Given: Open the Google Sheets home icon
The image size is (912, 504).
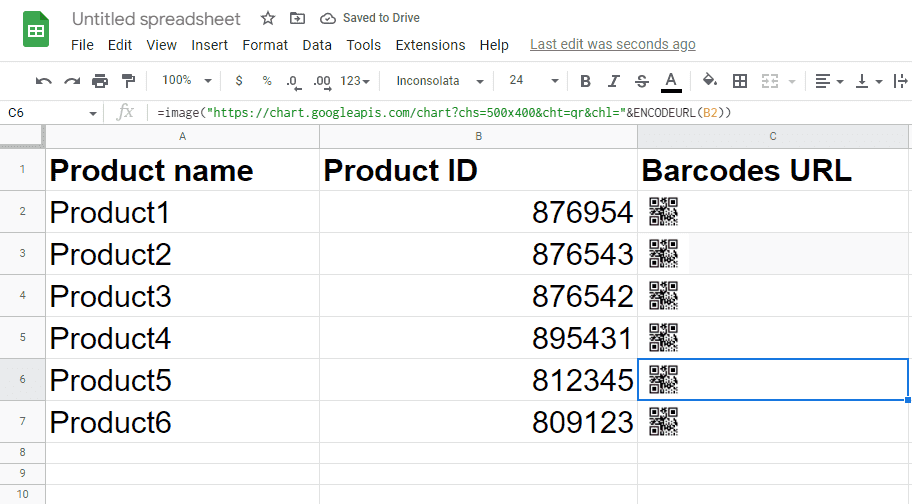Looking at the screenshot, I should coord(35,29).
